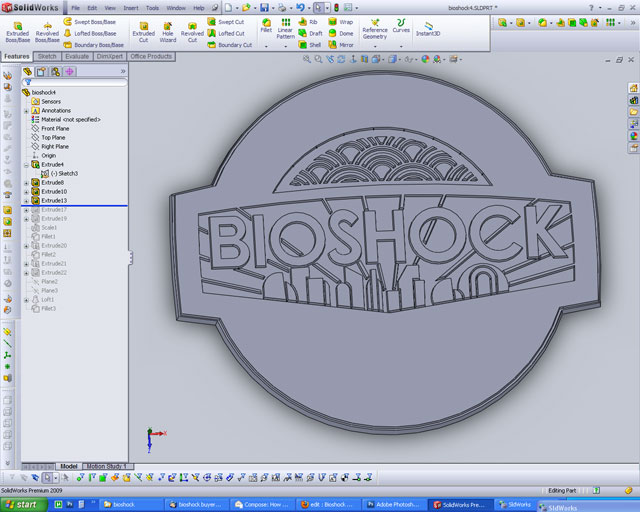Image resolution: width=640 pixels, height=512 pixels.
Task: Select the Revolved Boss/Base tool
Action: click(x=47, y=32)
